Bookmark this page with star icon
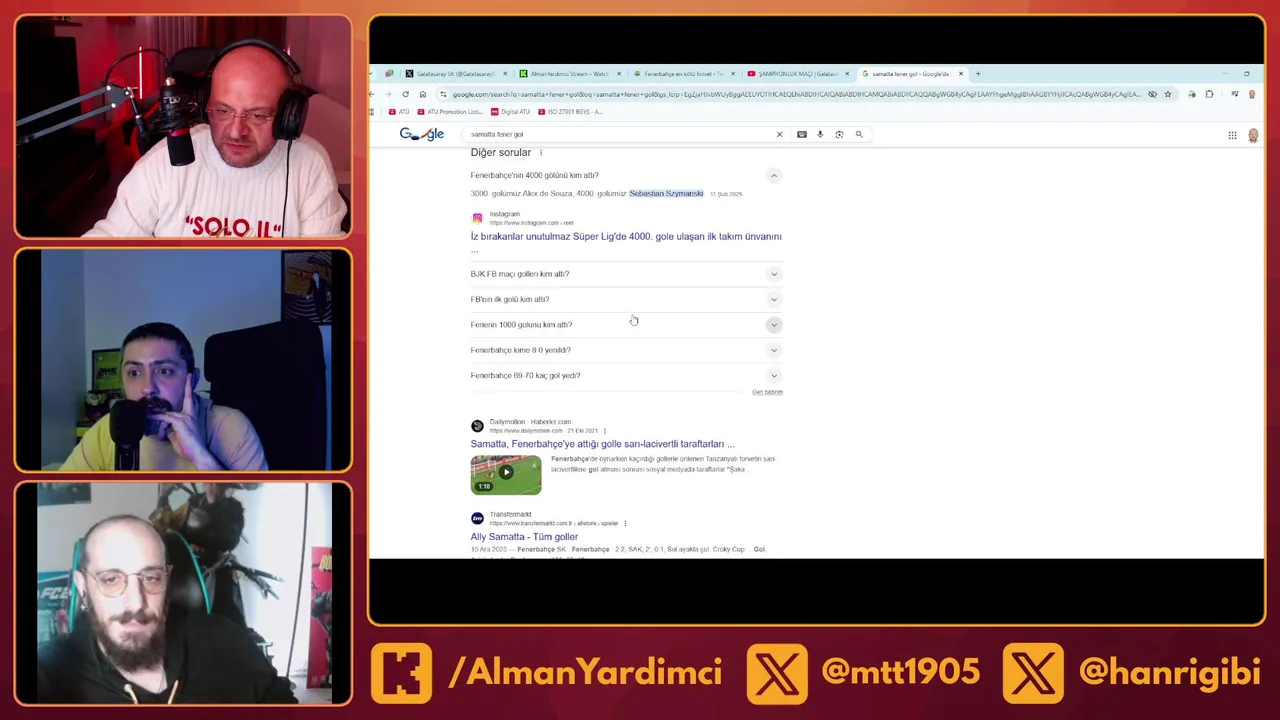This screenshot has height=720, width=1280. pyautogui.click(x=1167, y=94)
